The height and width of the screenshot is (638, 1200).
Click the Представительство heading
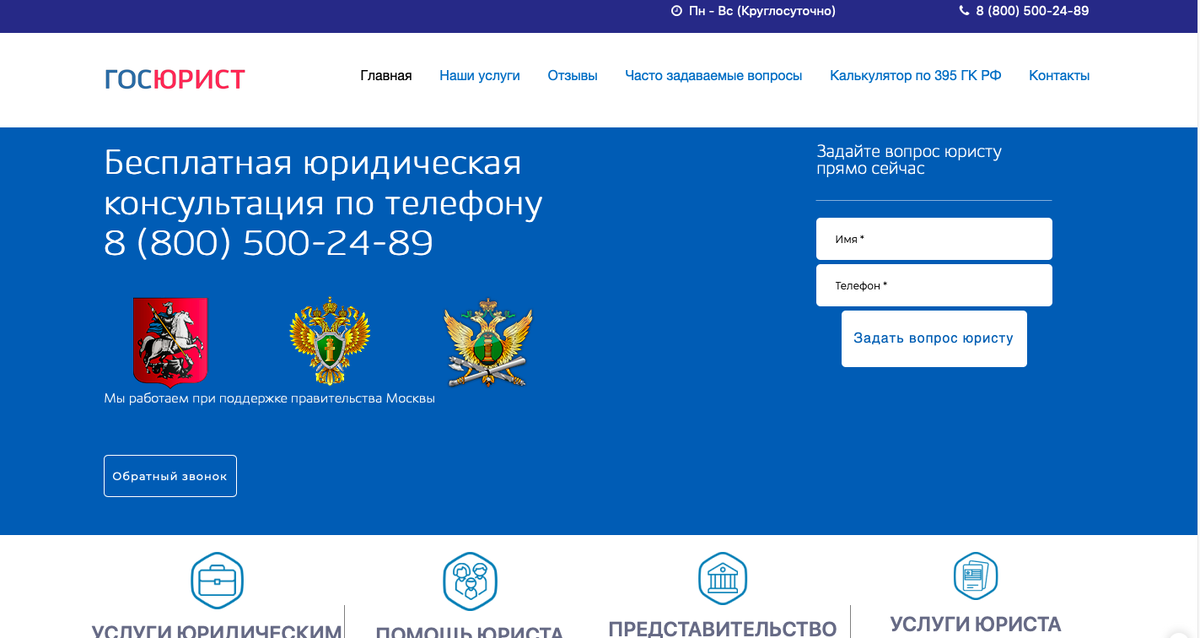[x=722, y=628]
